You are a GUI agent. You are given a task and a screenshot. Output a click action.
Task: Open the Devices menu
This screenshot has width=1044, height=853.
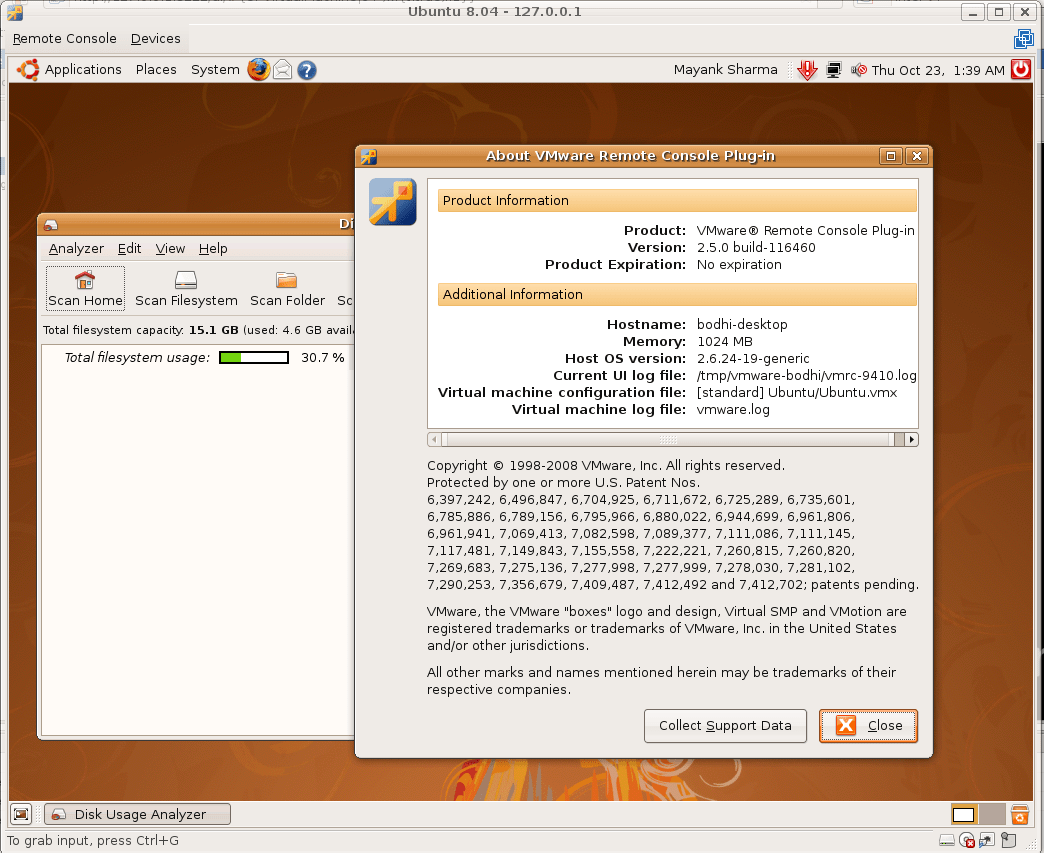156,39
